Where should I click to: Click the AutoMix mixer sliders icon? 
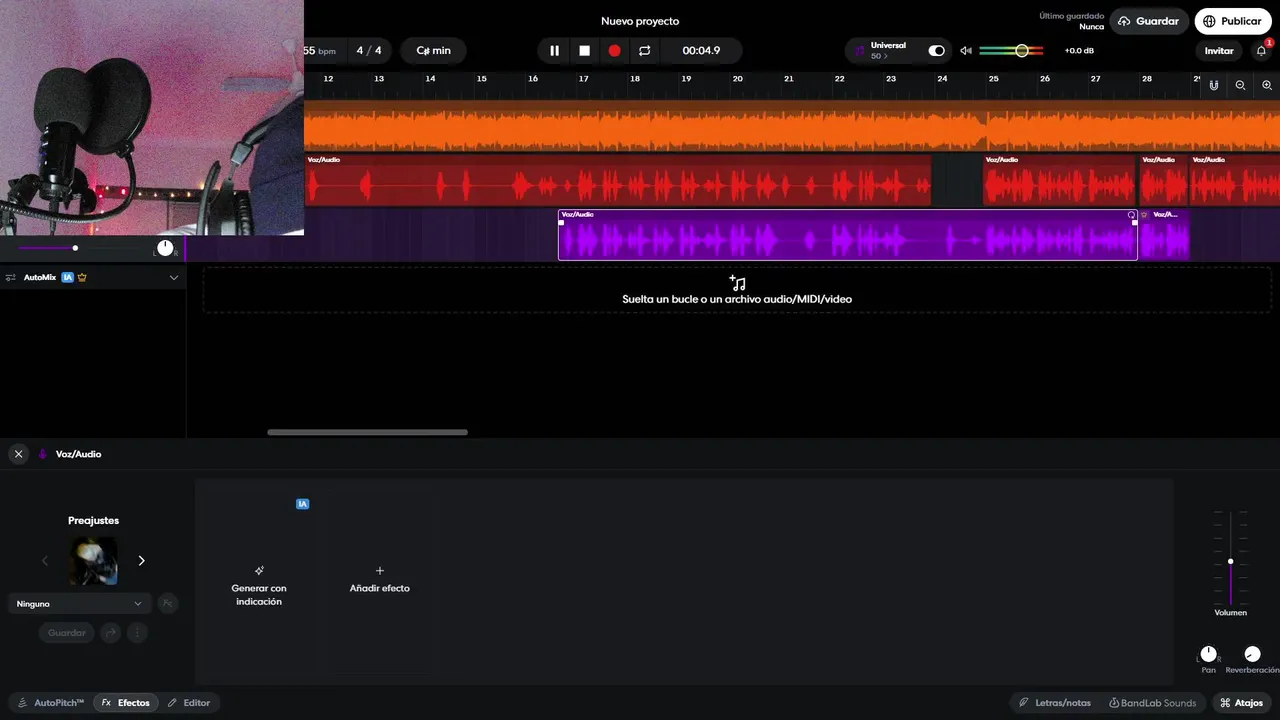11,277
